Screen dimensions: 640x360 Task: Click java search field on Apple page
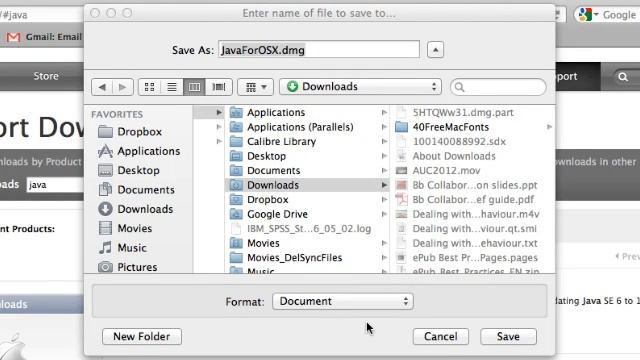pos(56,185)
